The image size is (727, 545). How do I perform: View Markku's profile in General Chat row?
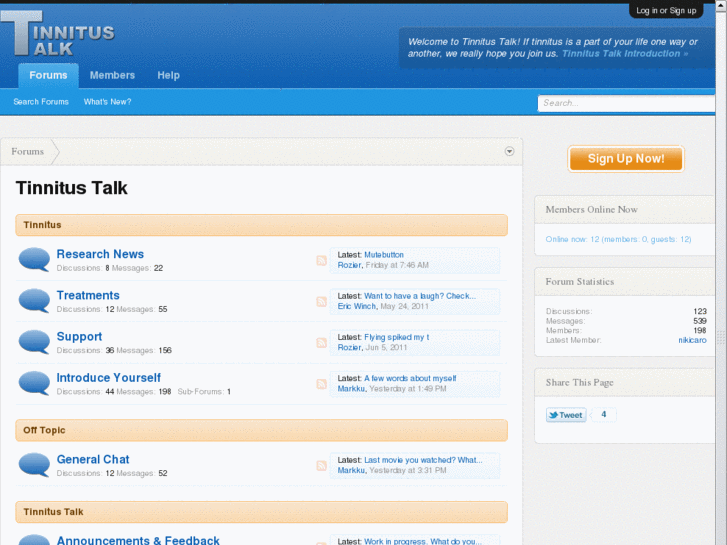[x=351, y=470]
